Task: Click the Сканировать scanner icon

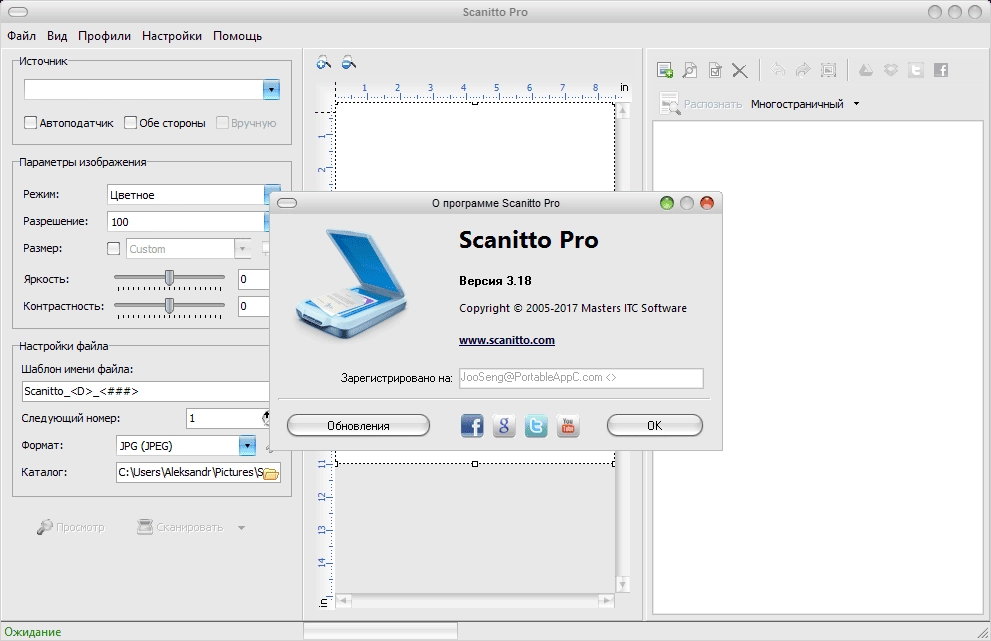Action: click(145, 527)
